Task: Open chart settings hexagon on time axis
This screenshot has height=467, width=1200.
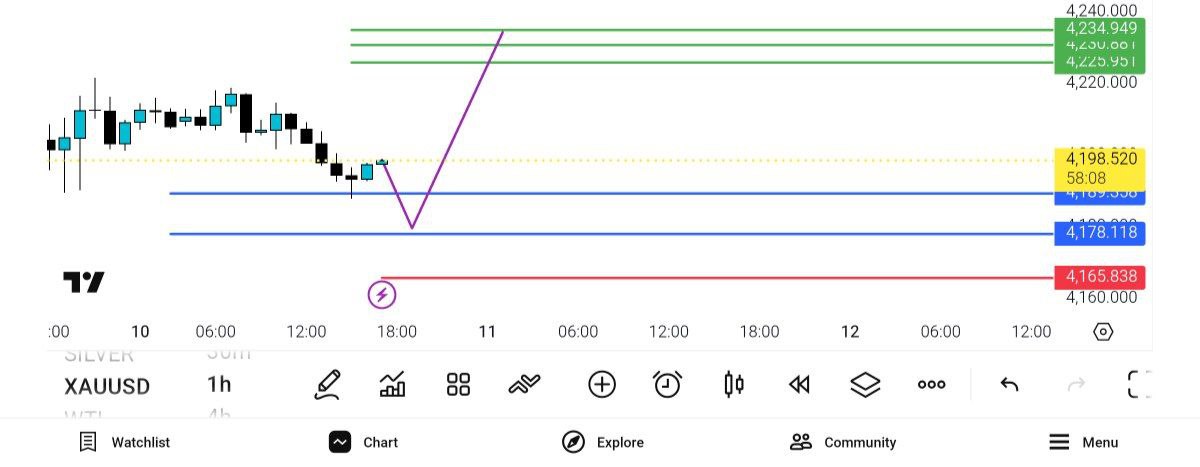Action: pos(1103,332)
